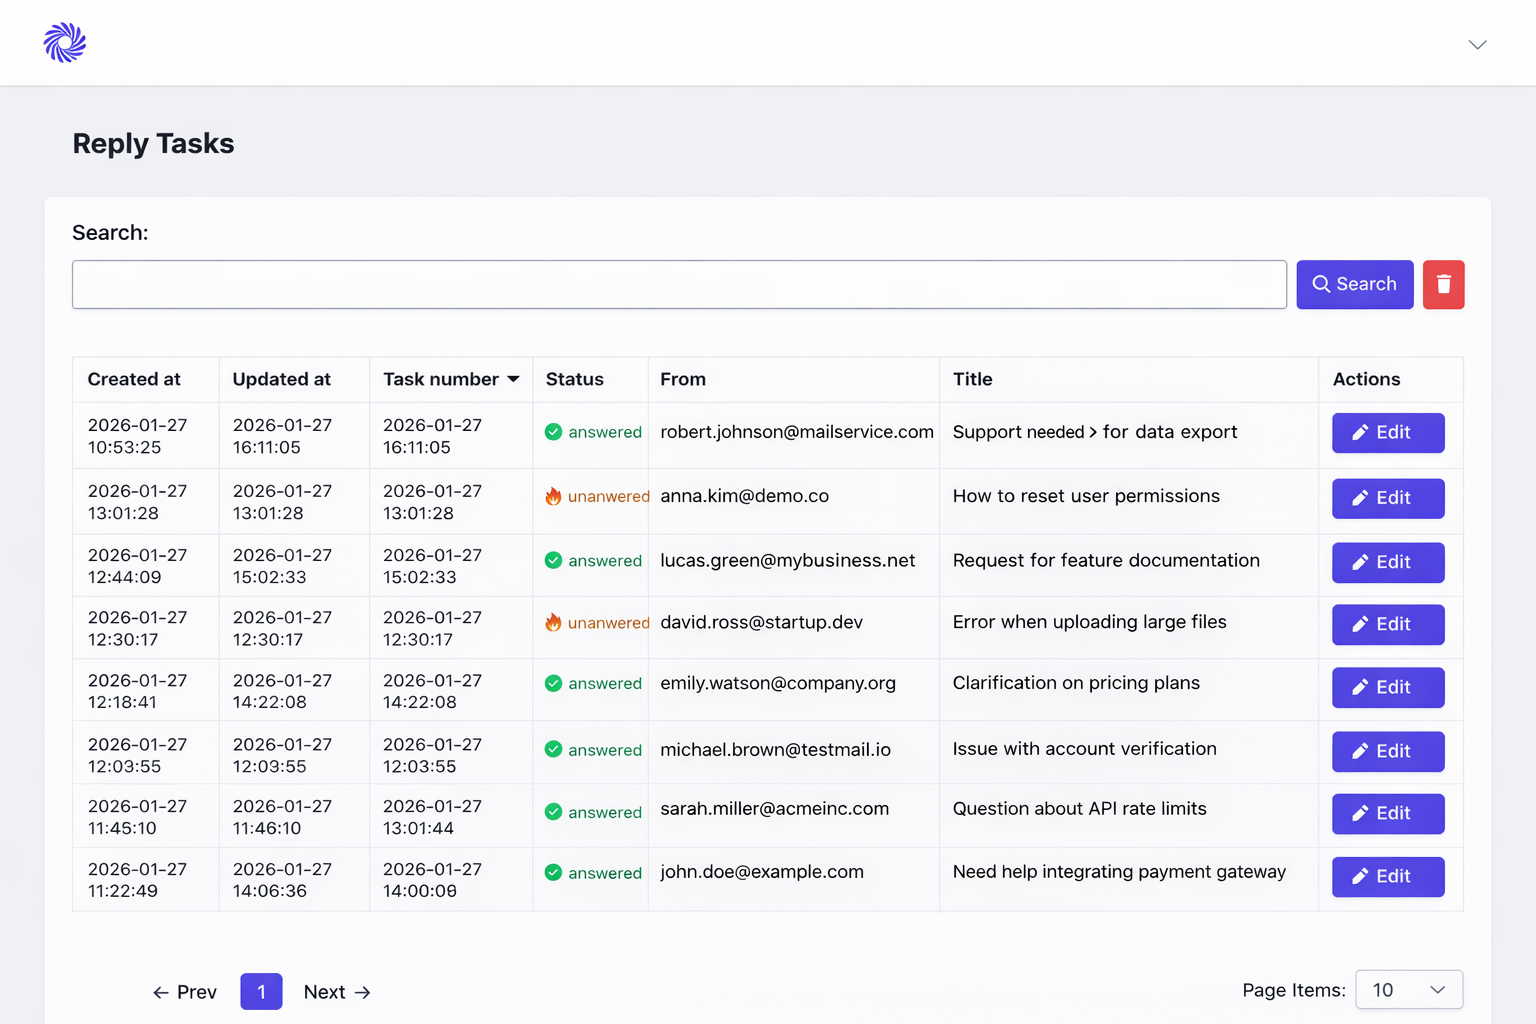Expand the top-right header chevron menu
The width and height of the screenshot is (1536, 1024).
1477,45
